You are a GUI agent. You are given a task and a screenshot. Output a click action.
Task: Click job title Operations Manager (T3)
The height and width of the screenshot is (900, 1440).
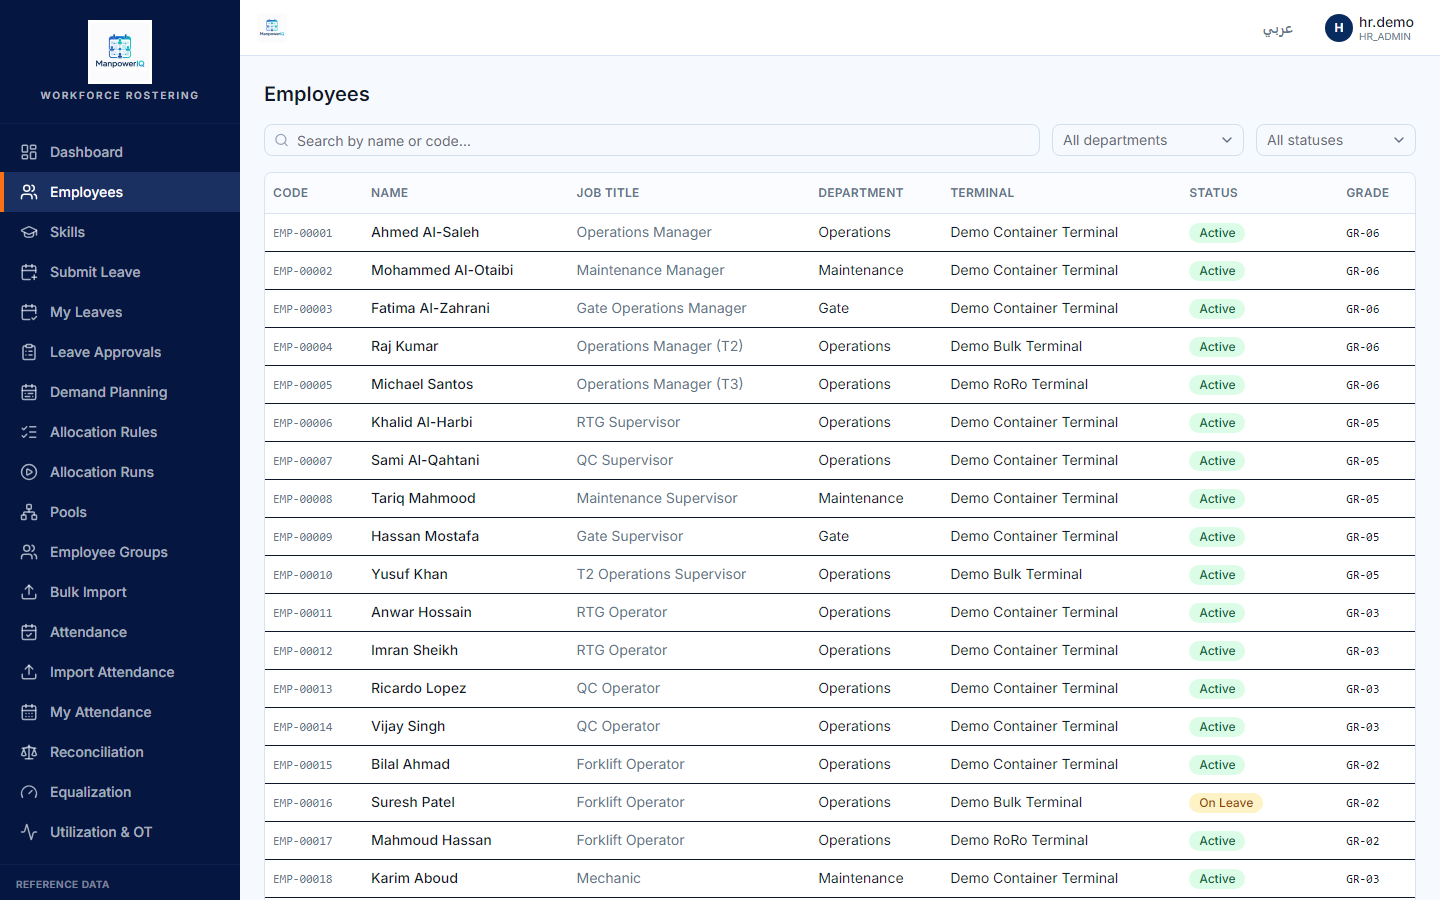click(659, 384)
